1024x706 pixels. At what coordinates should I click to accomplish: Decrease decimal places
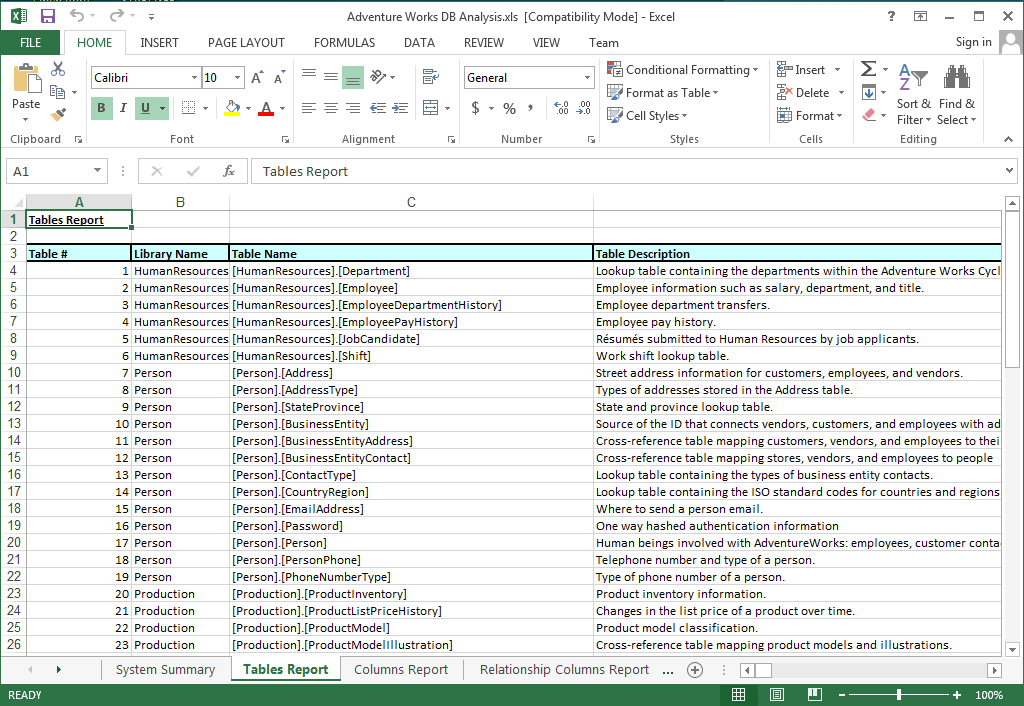click(583, 108)
